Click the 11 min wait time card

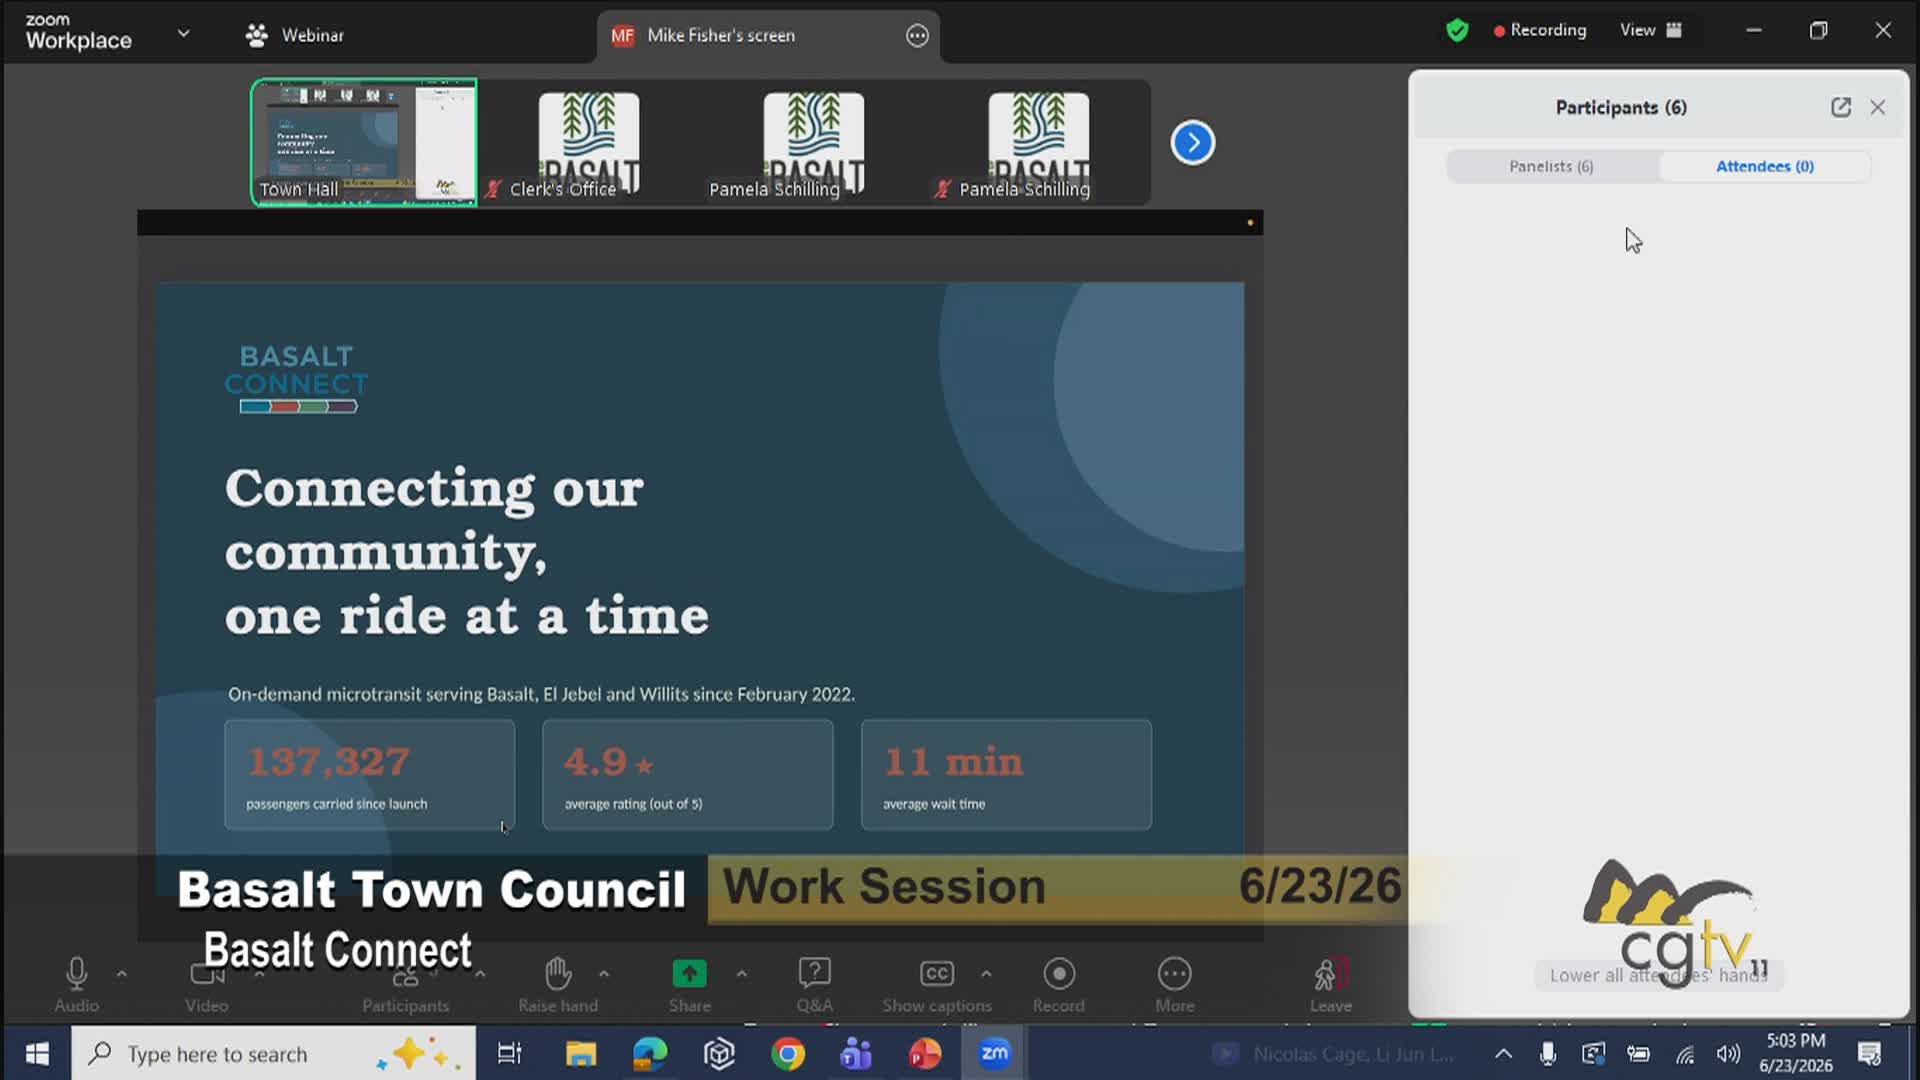point(1006,775)
